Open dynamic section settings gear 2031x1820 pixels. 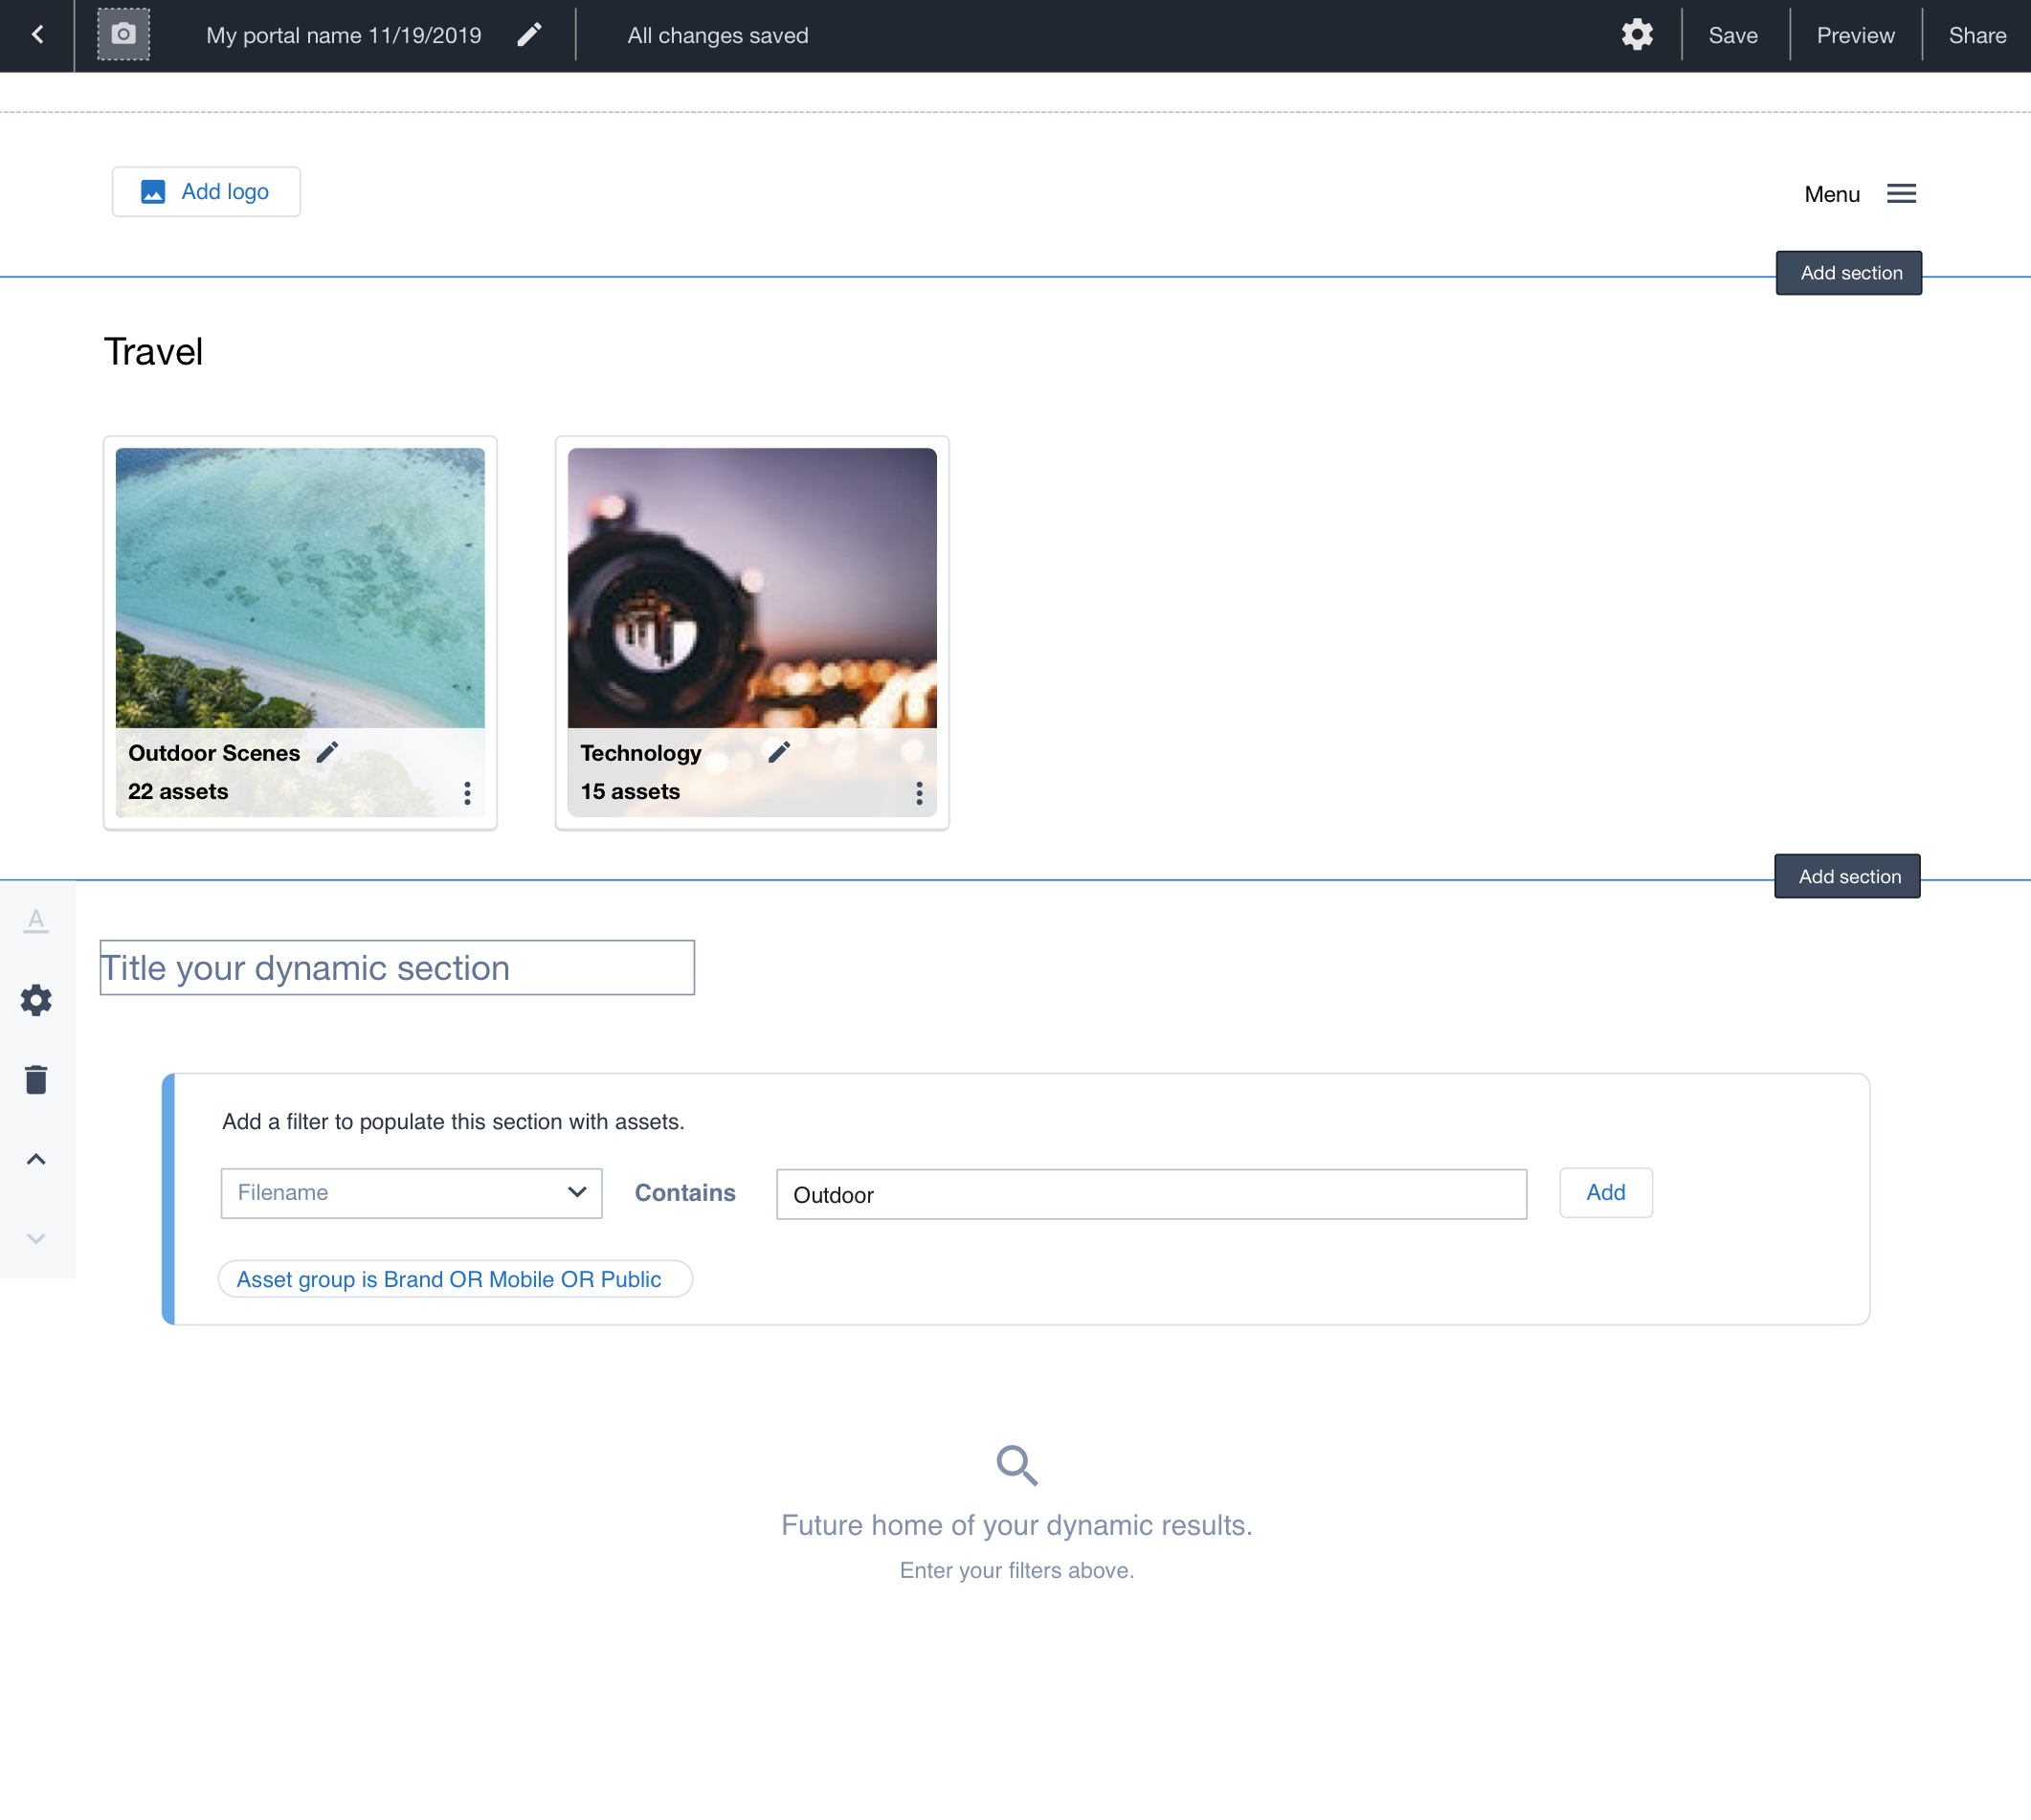click(x=36, y=1000)
